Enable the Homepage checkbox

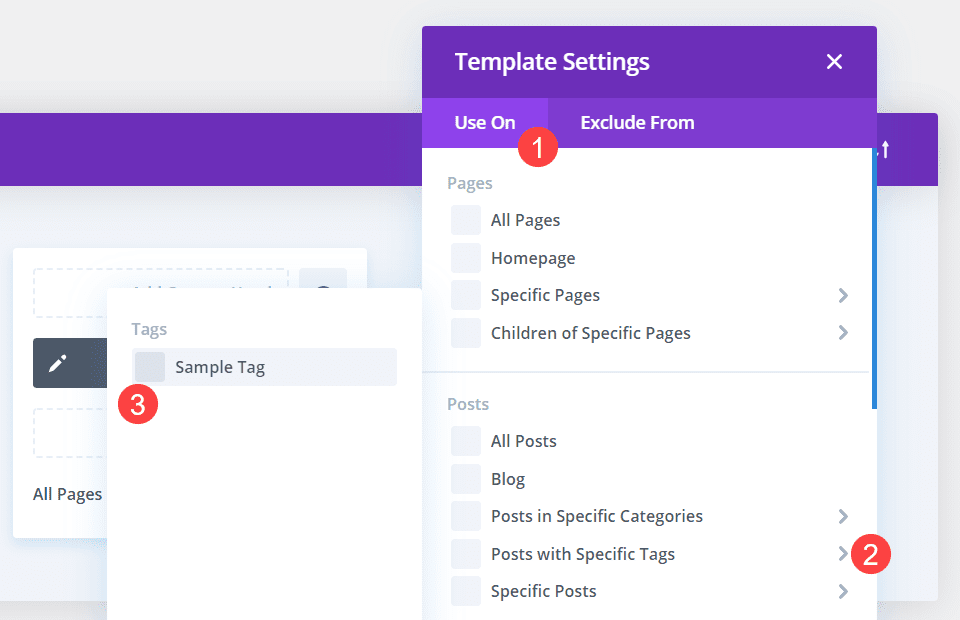pos(466,258)
